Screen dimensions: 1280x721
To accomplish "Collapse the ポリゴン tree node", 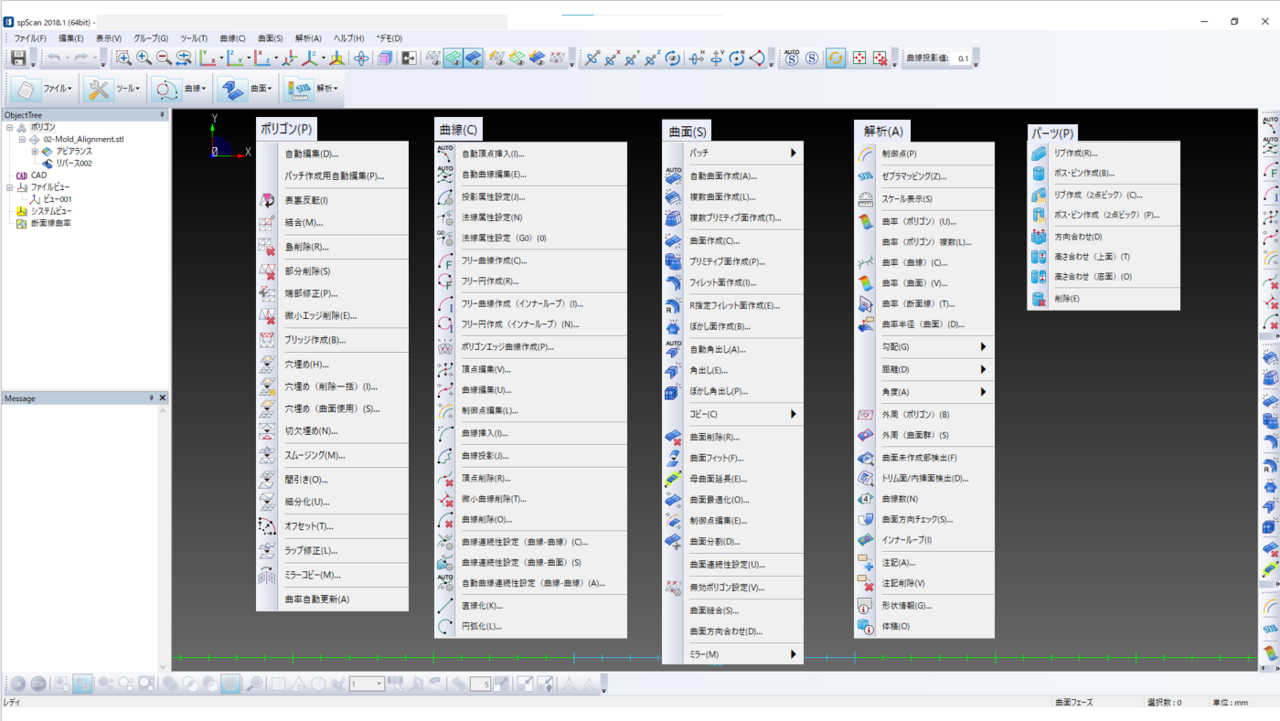I will click(9, 128).
